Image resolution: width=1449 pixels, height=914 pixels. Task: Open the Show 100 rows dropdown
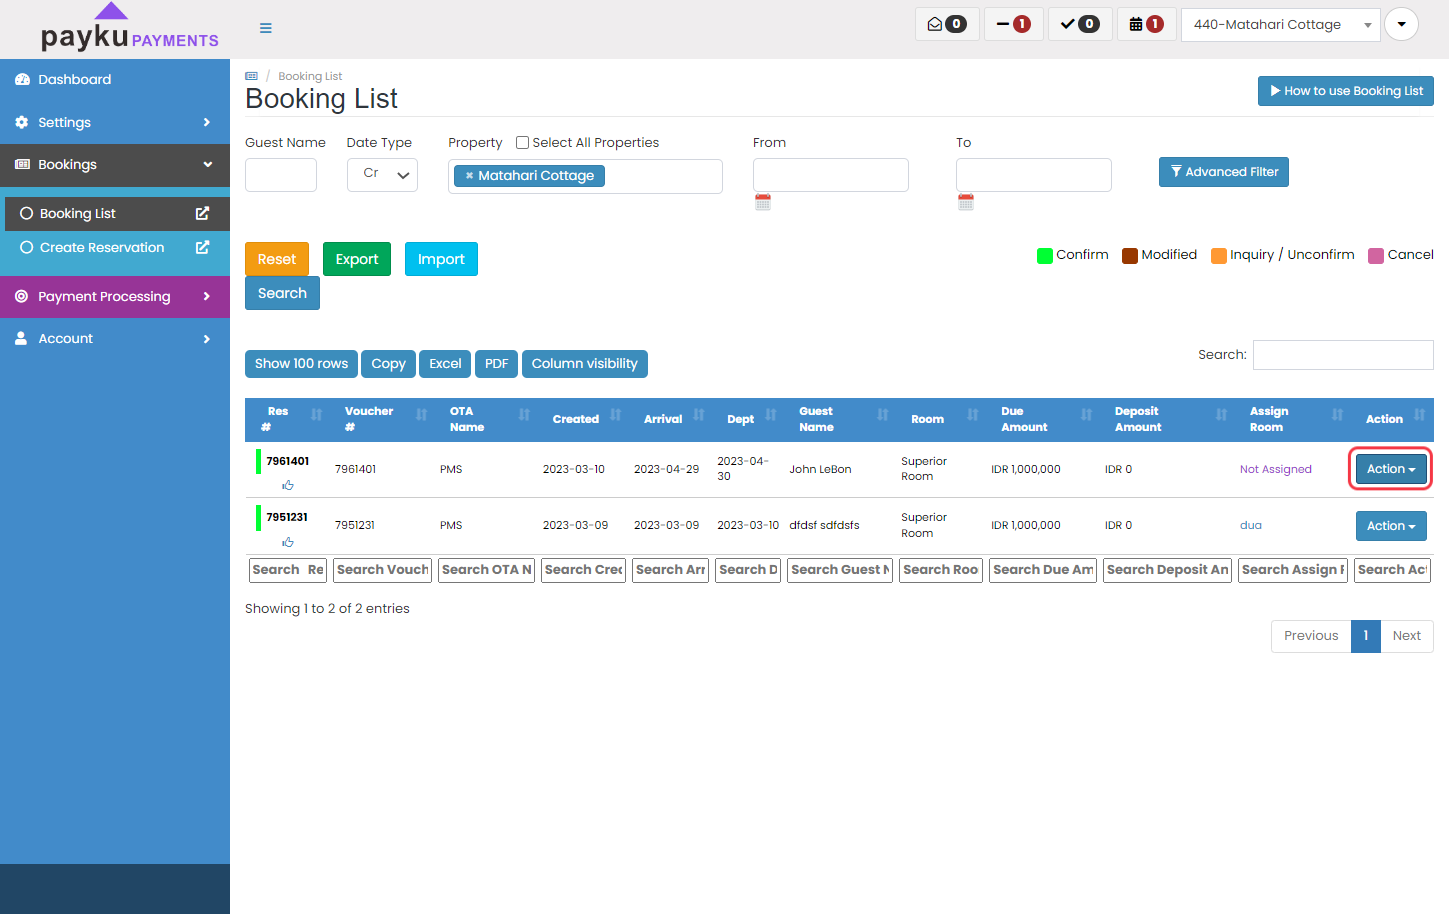pos(301,364)
